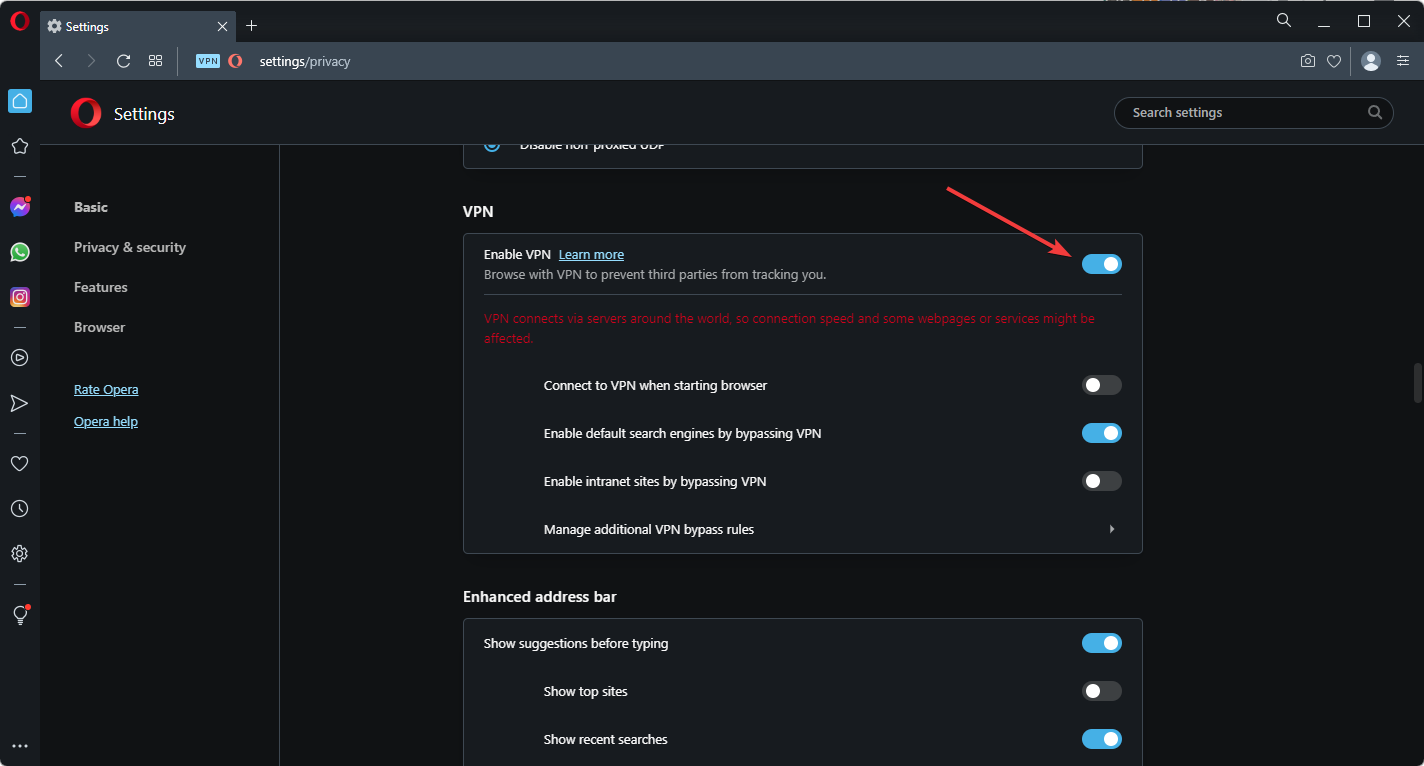Screen dimensions: 1424x766
Task: Open WhatsApp in the sidebar
Action: coord(20,252)
